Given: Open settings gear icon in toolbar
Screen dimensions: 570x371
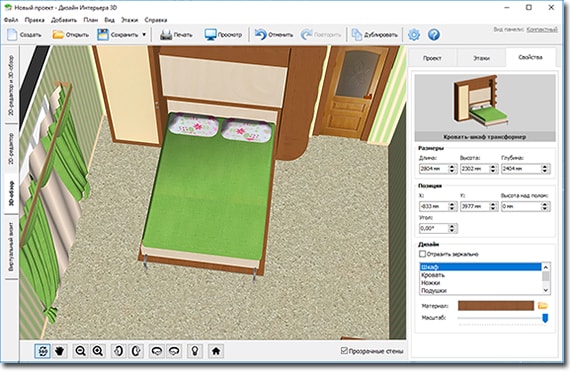Looking at the screenshot, I should coord(414,35).
